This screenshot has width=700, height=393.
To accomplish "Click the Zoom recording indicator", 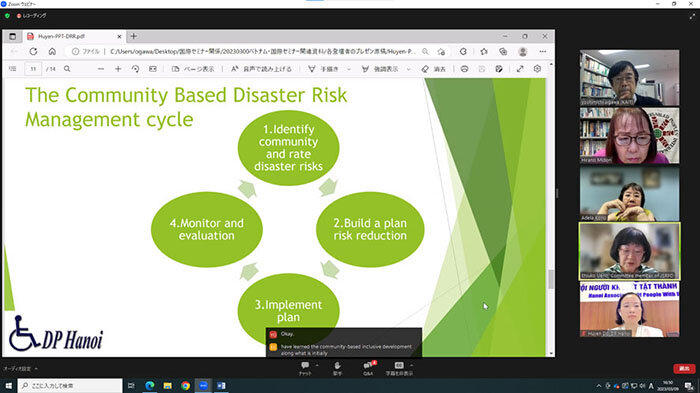I will 32,16.
